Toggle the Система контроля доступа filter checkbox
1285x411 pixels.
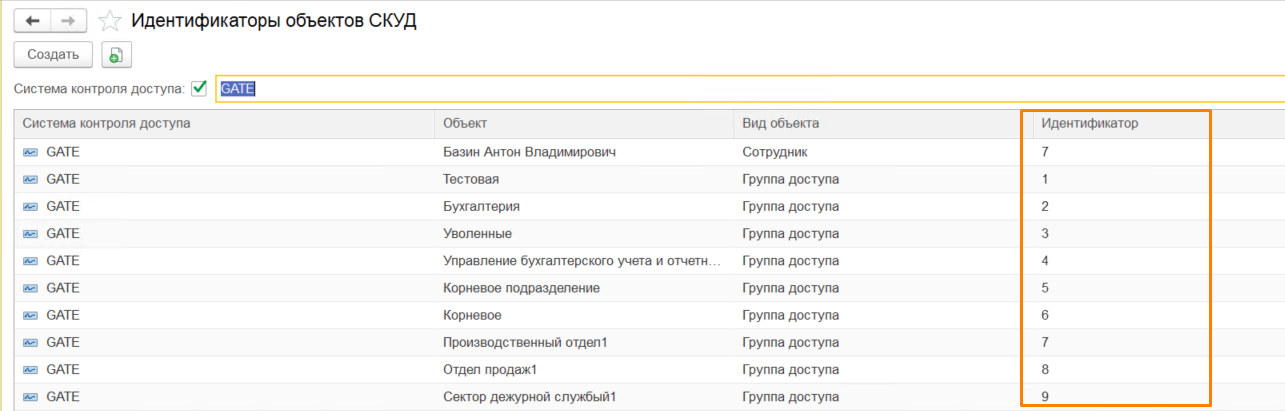(199, 89)
